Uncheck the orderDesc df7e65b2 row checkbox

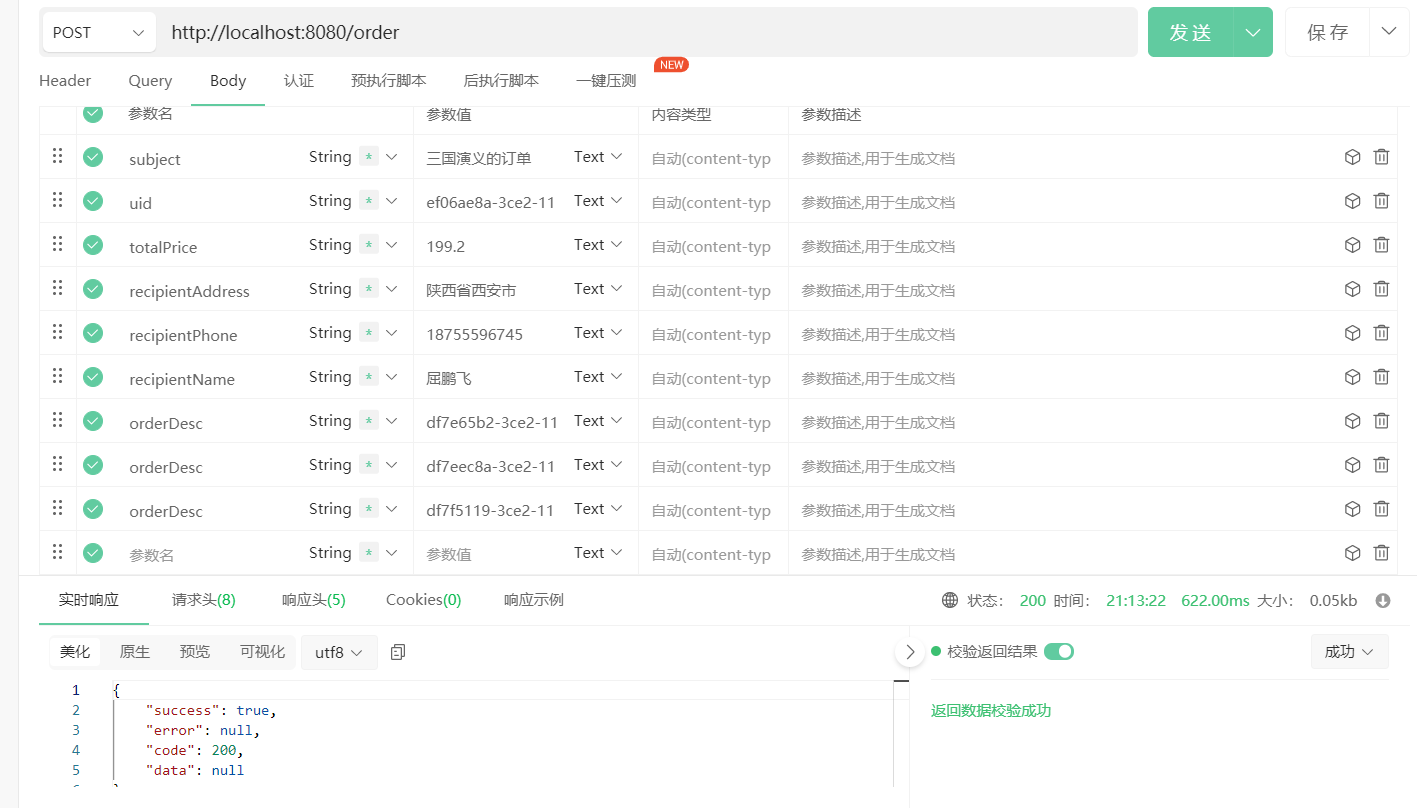coord(93,421)
